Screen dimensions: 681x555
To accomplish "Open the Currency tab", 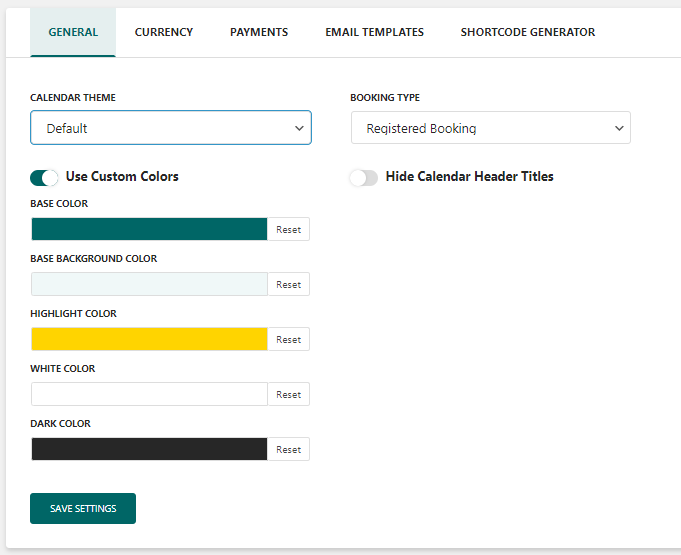I will click(164, 32).
